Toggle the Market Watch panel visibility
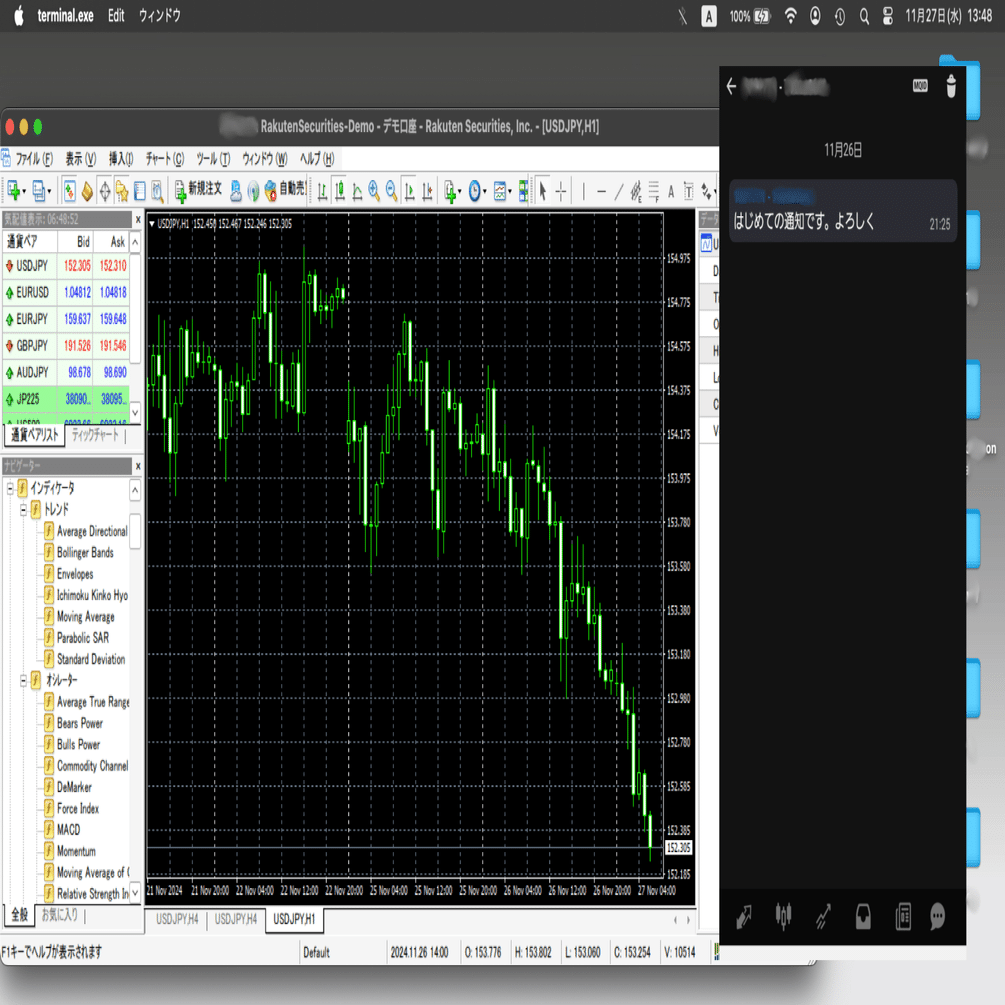 click(x=70, y=190)
